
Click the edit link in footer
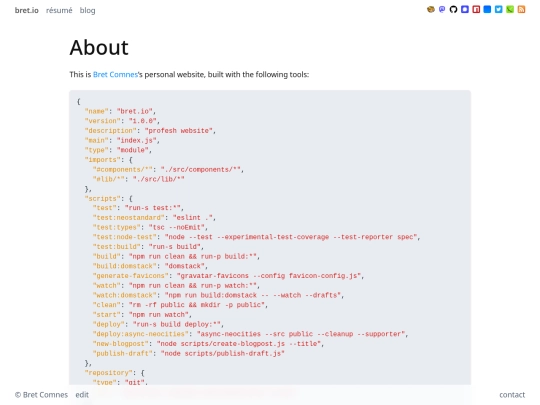pos(82,395)
